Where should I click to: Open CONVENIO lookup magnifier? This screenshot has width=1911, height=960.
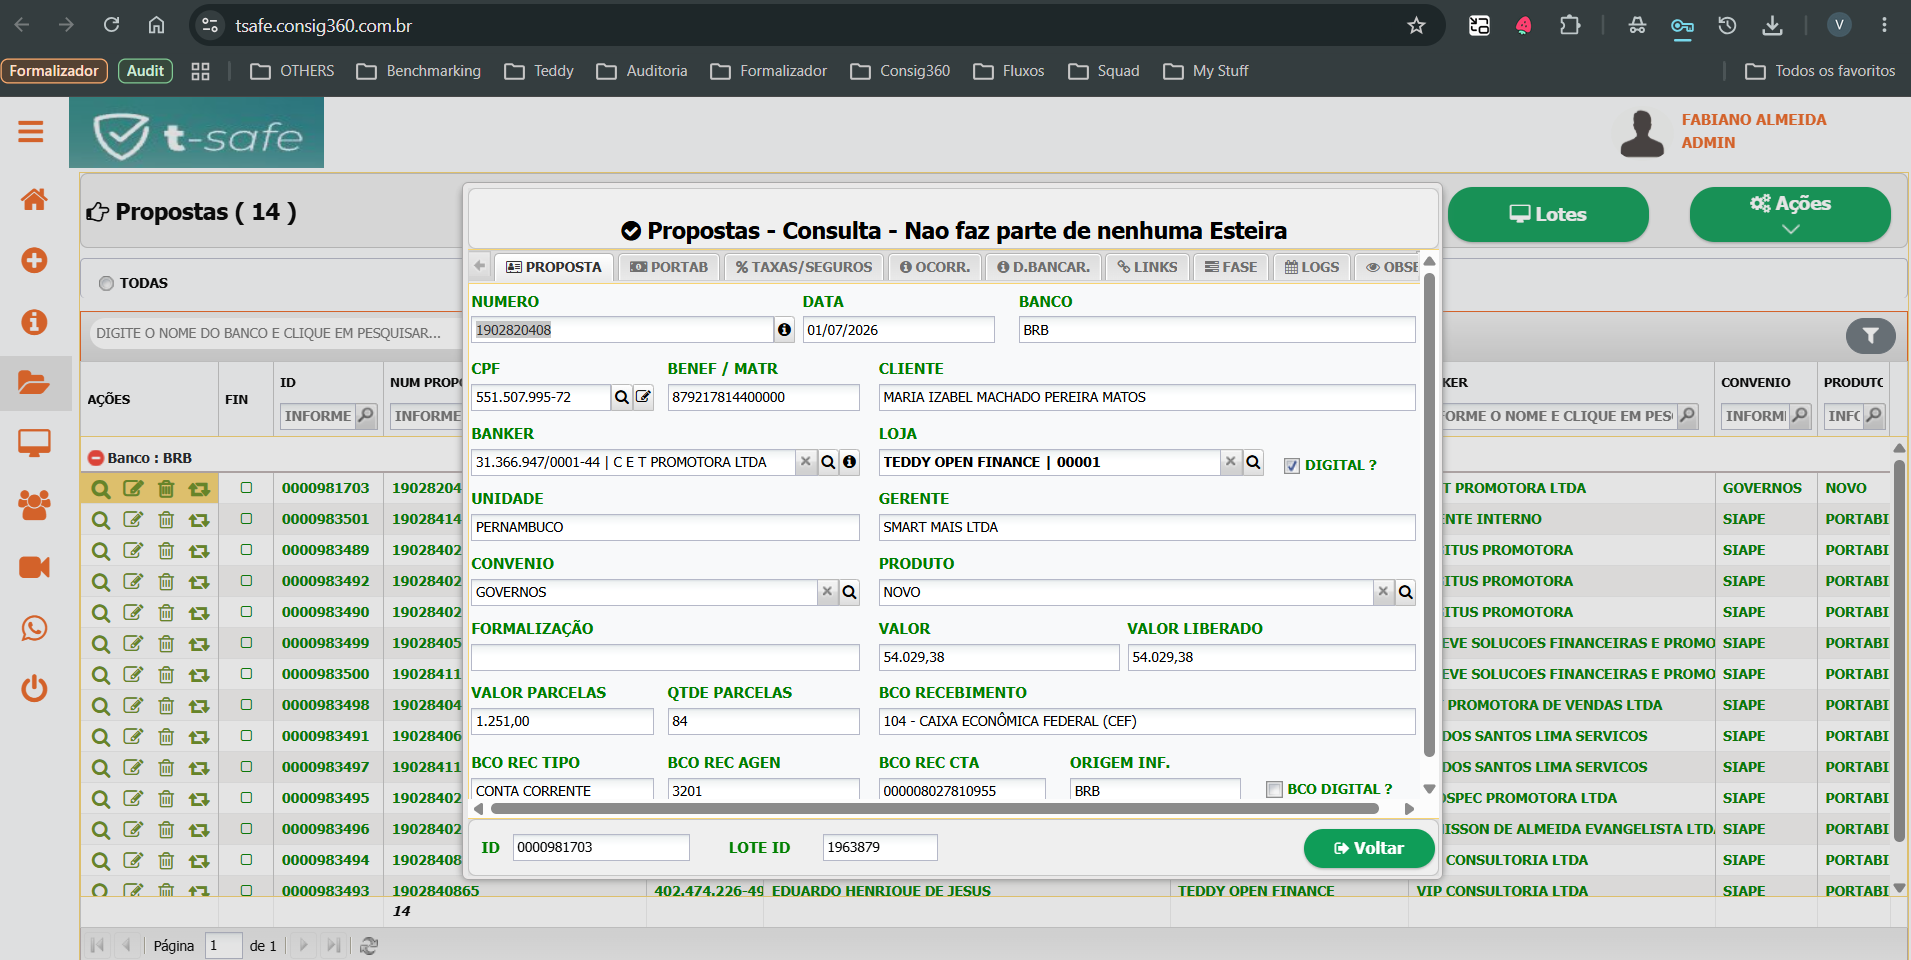(x=849, y=592)
